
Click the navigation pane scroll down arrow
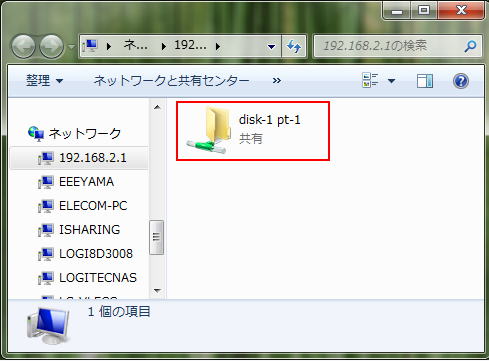(157, 291)
